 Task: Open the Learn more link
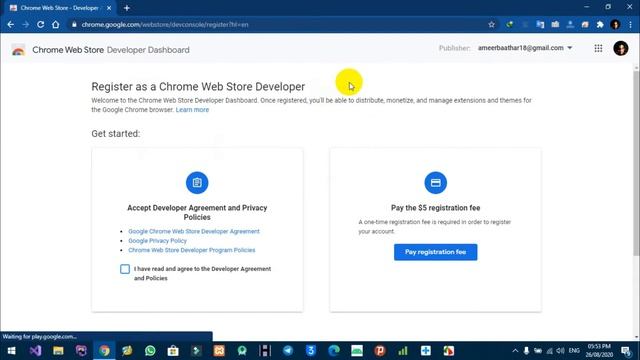[192, 110]
